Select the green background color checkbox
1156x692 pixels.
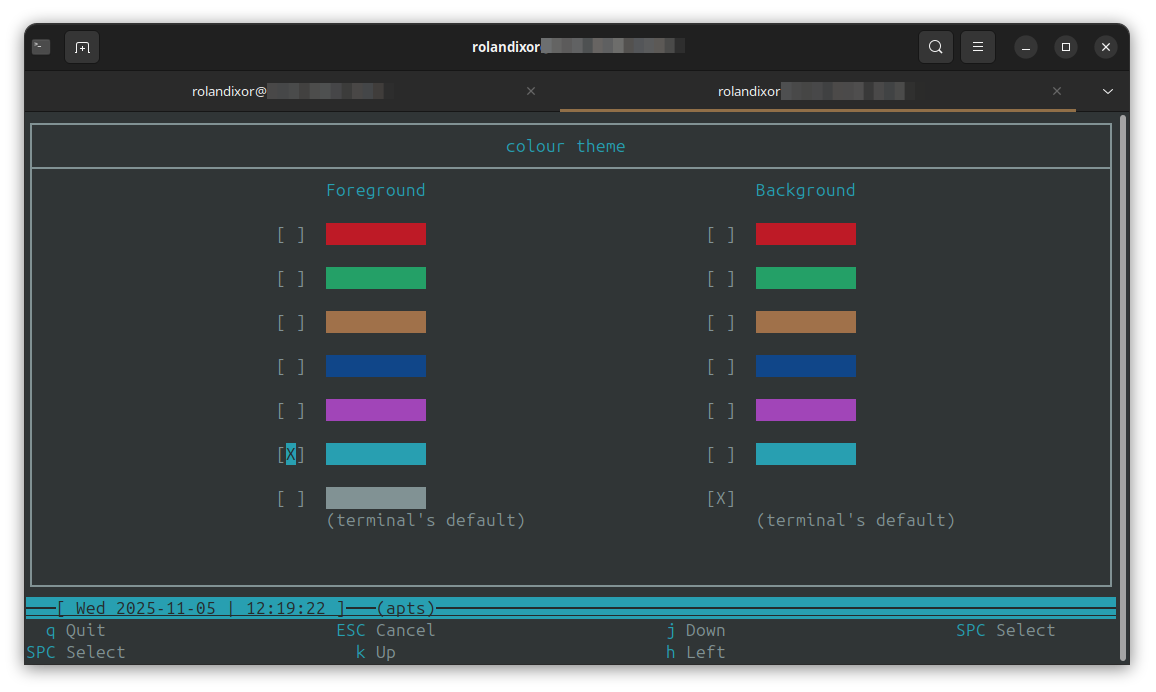(x=720, y=278)
